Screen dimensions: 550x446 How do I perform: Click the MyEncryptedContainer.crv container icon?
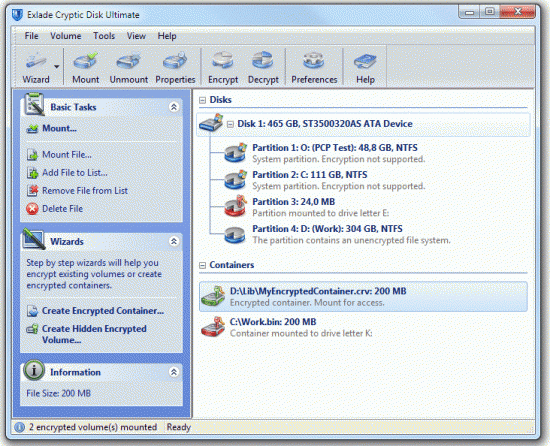pyautogui.click(x=213, y=296)
